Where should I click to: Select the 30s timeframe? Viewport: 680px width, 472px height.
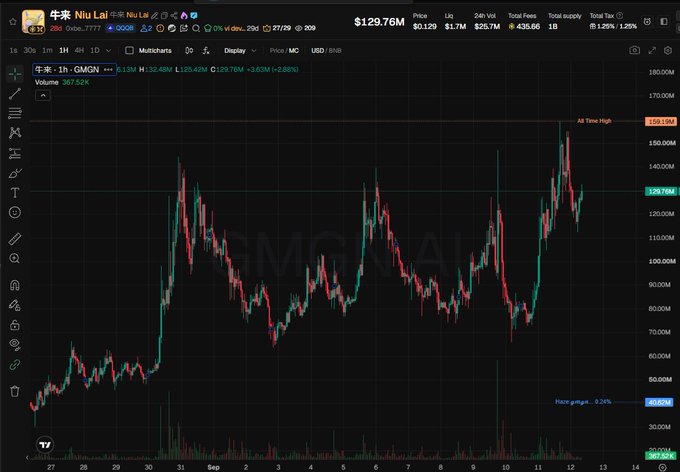[29, 50]
